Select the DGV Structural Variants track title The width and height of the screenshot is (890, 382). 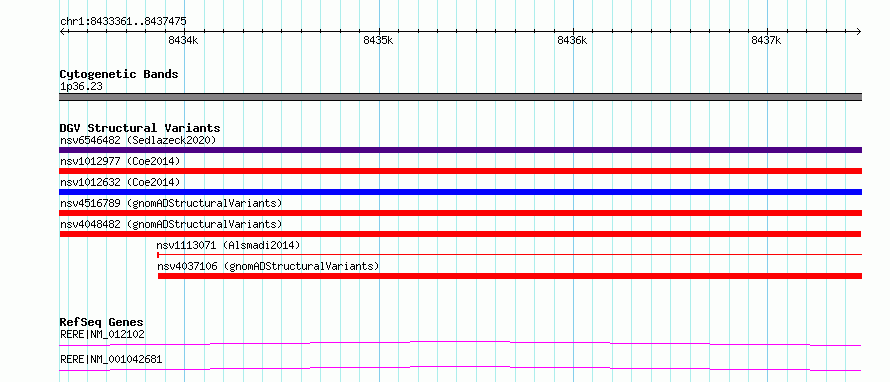pyautogui.click(x=140, y=128)
